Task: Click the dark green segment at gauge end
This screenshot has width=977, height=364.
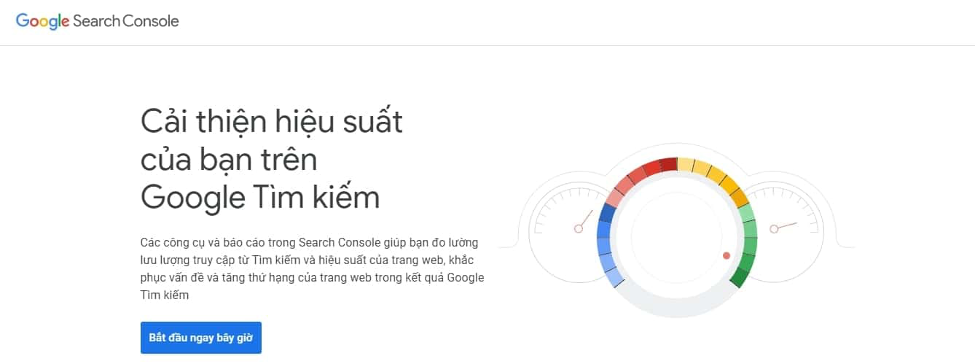Action: click(x=741, y=275)
